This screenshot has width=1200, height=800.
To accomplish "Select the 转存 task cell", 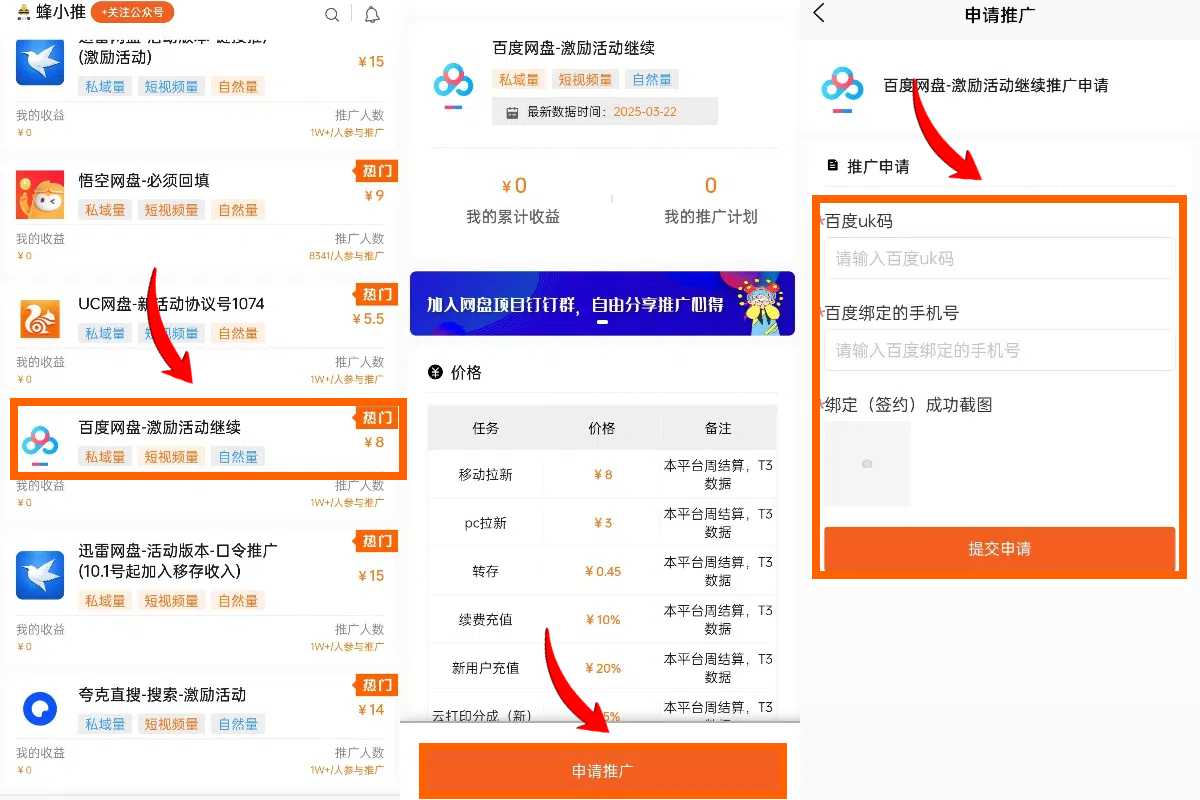I will tap(485, 571).
